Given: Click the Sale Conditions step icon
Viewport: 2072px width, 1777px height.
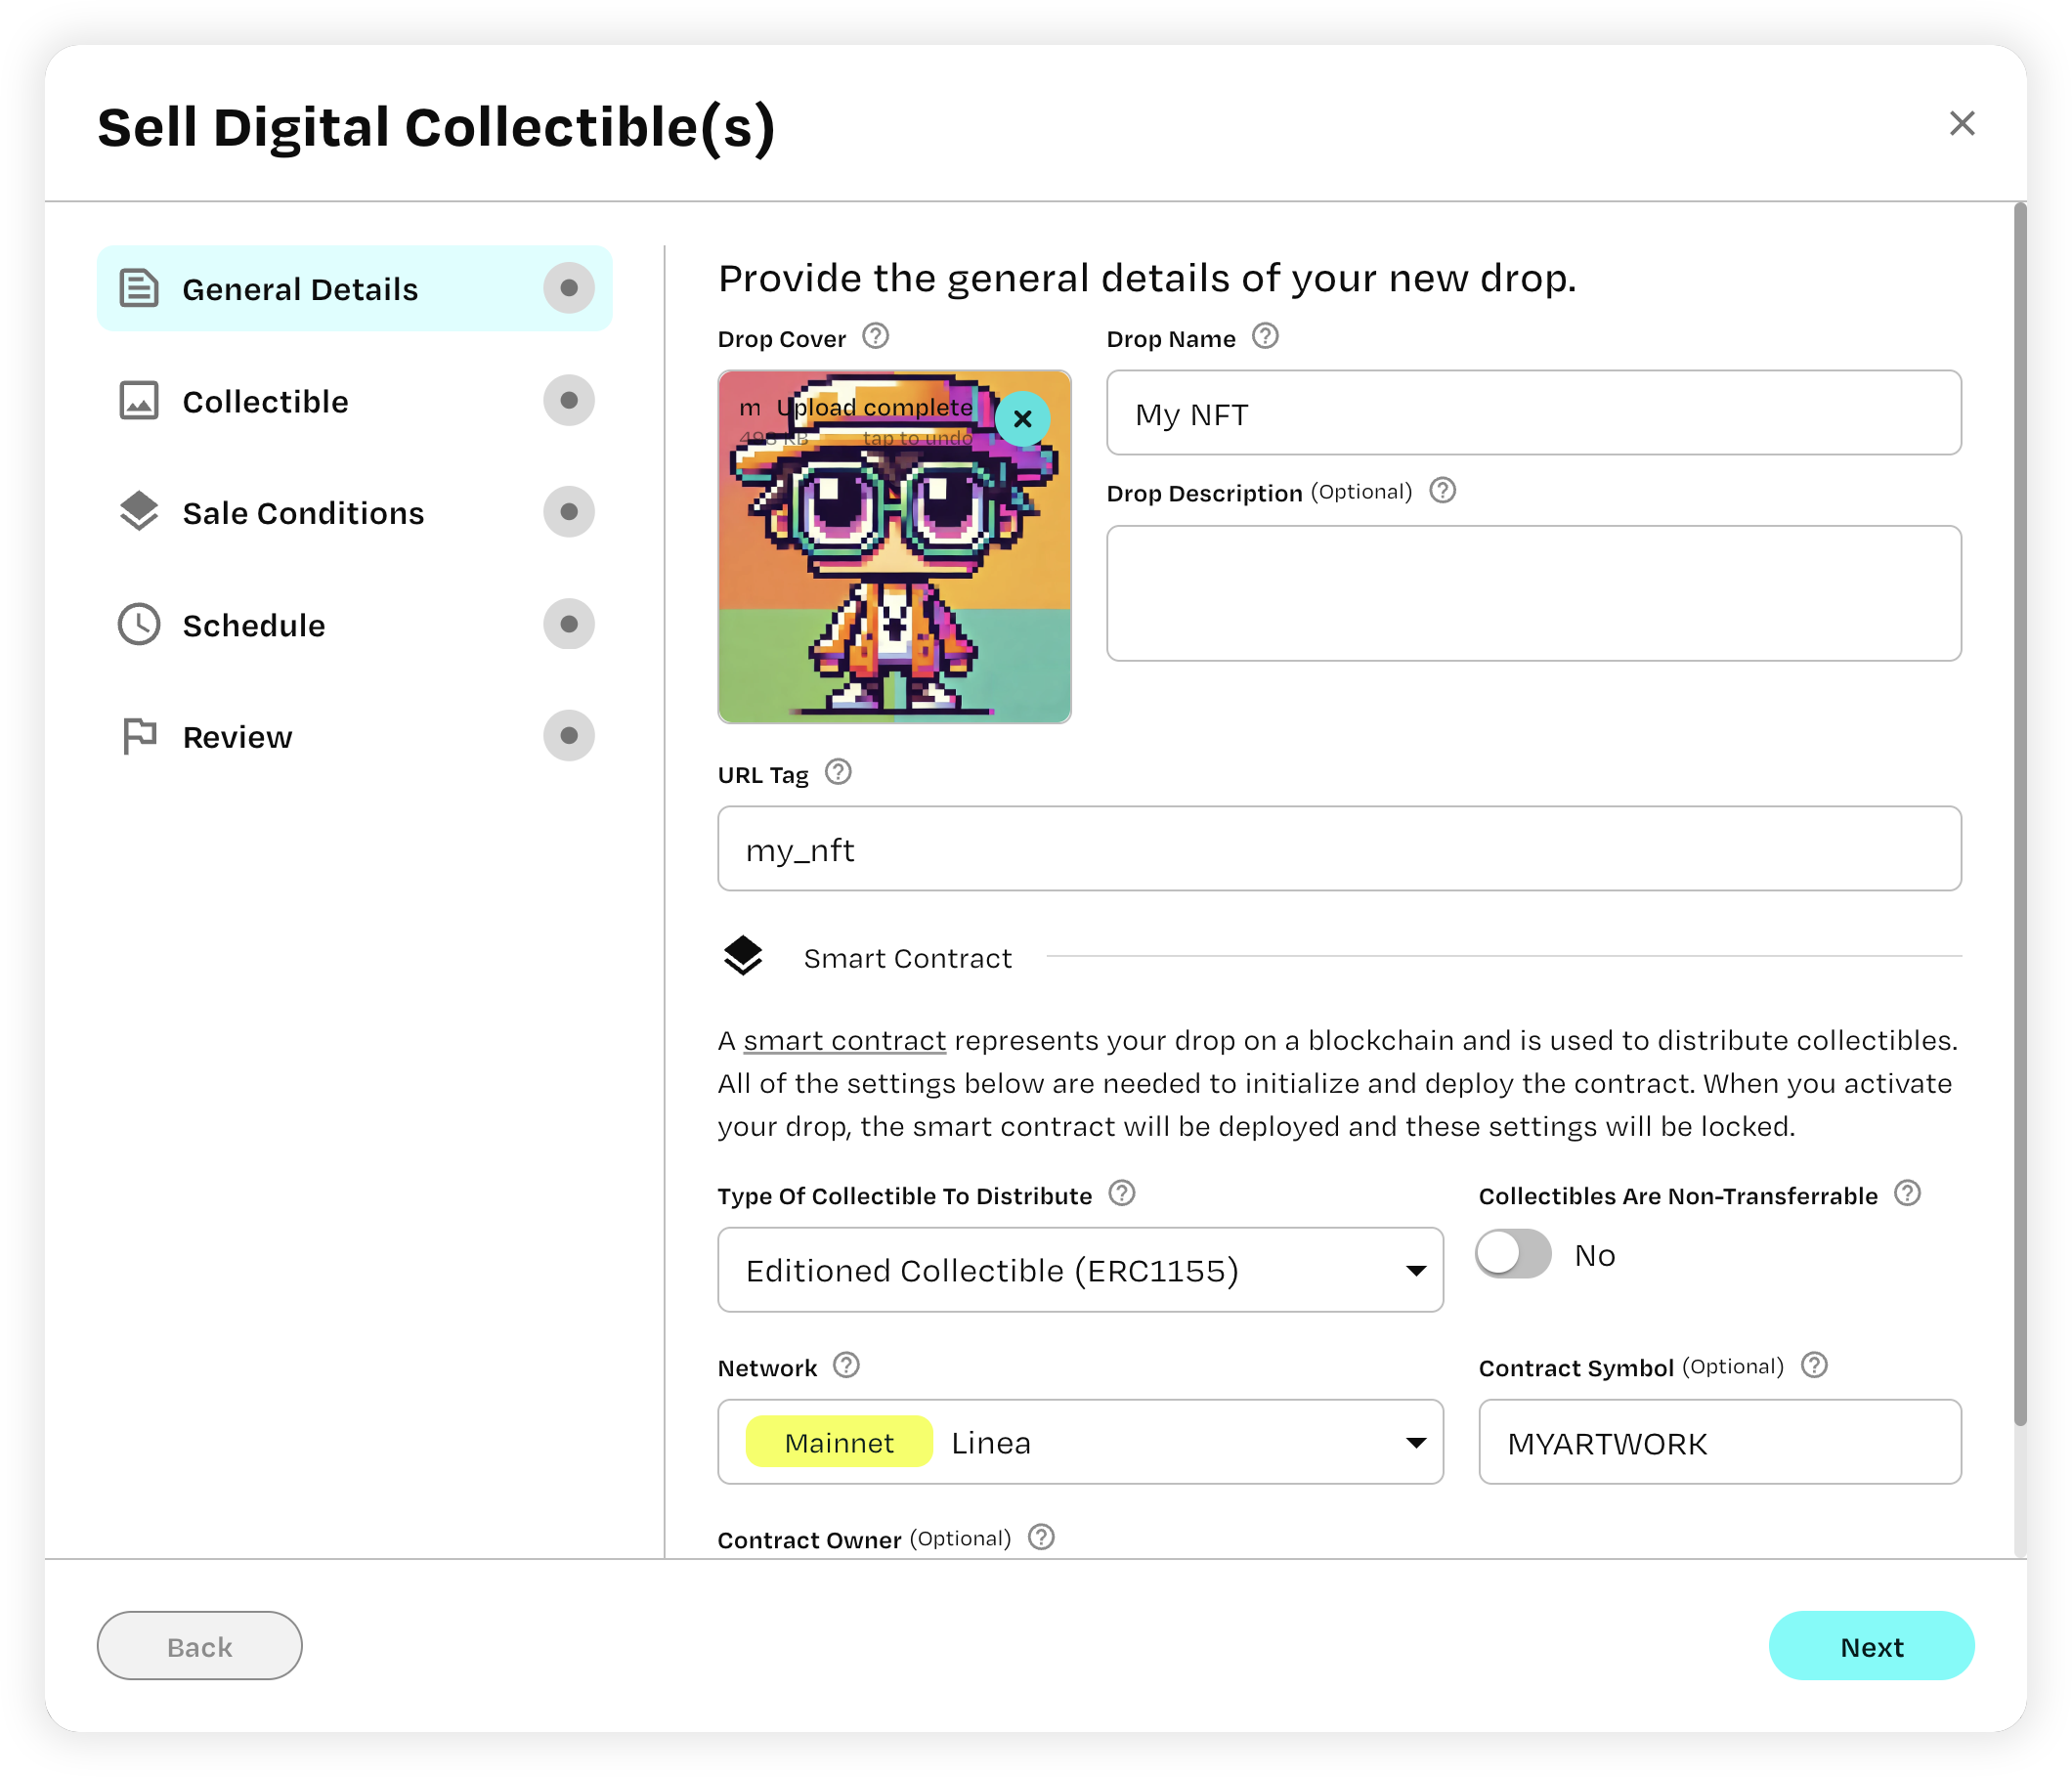Looking at the screenshot, I should [x=139, y=513].
